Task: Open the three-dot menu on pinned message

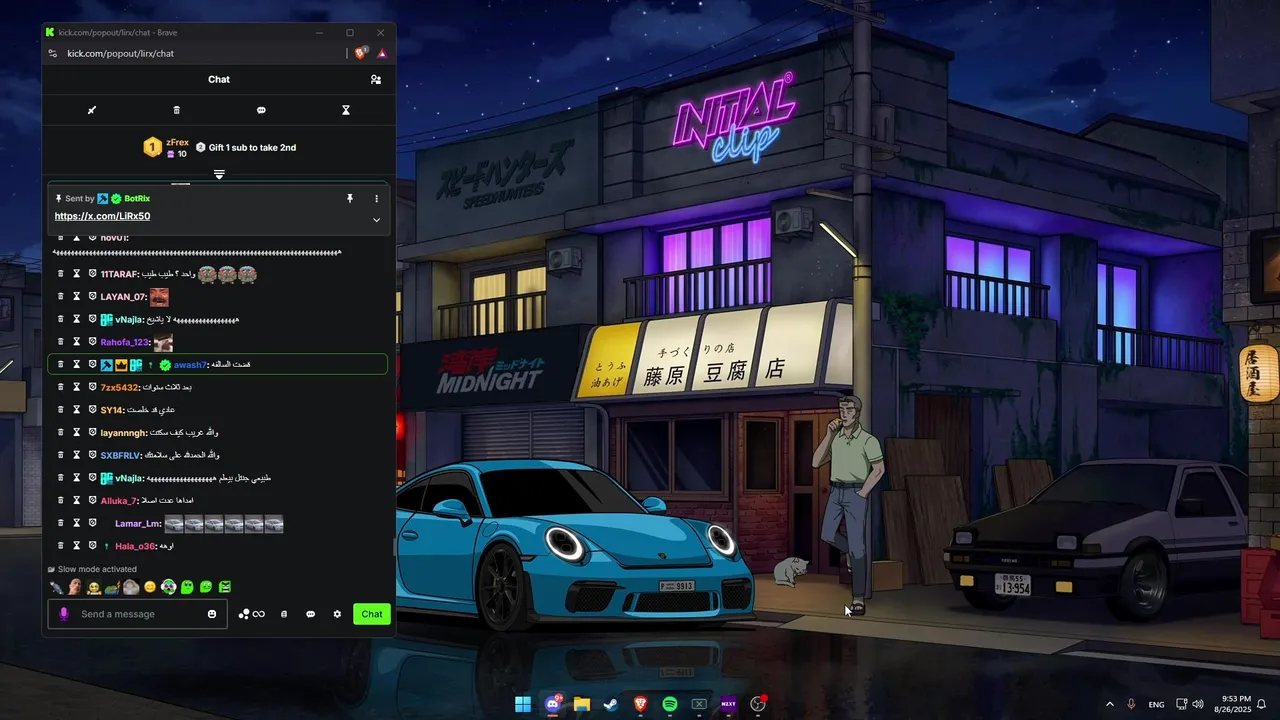Action: point(376,199)
